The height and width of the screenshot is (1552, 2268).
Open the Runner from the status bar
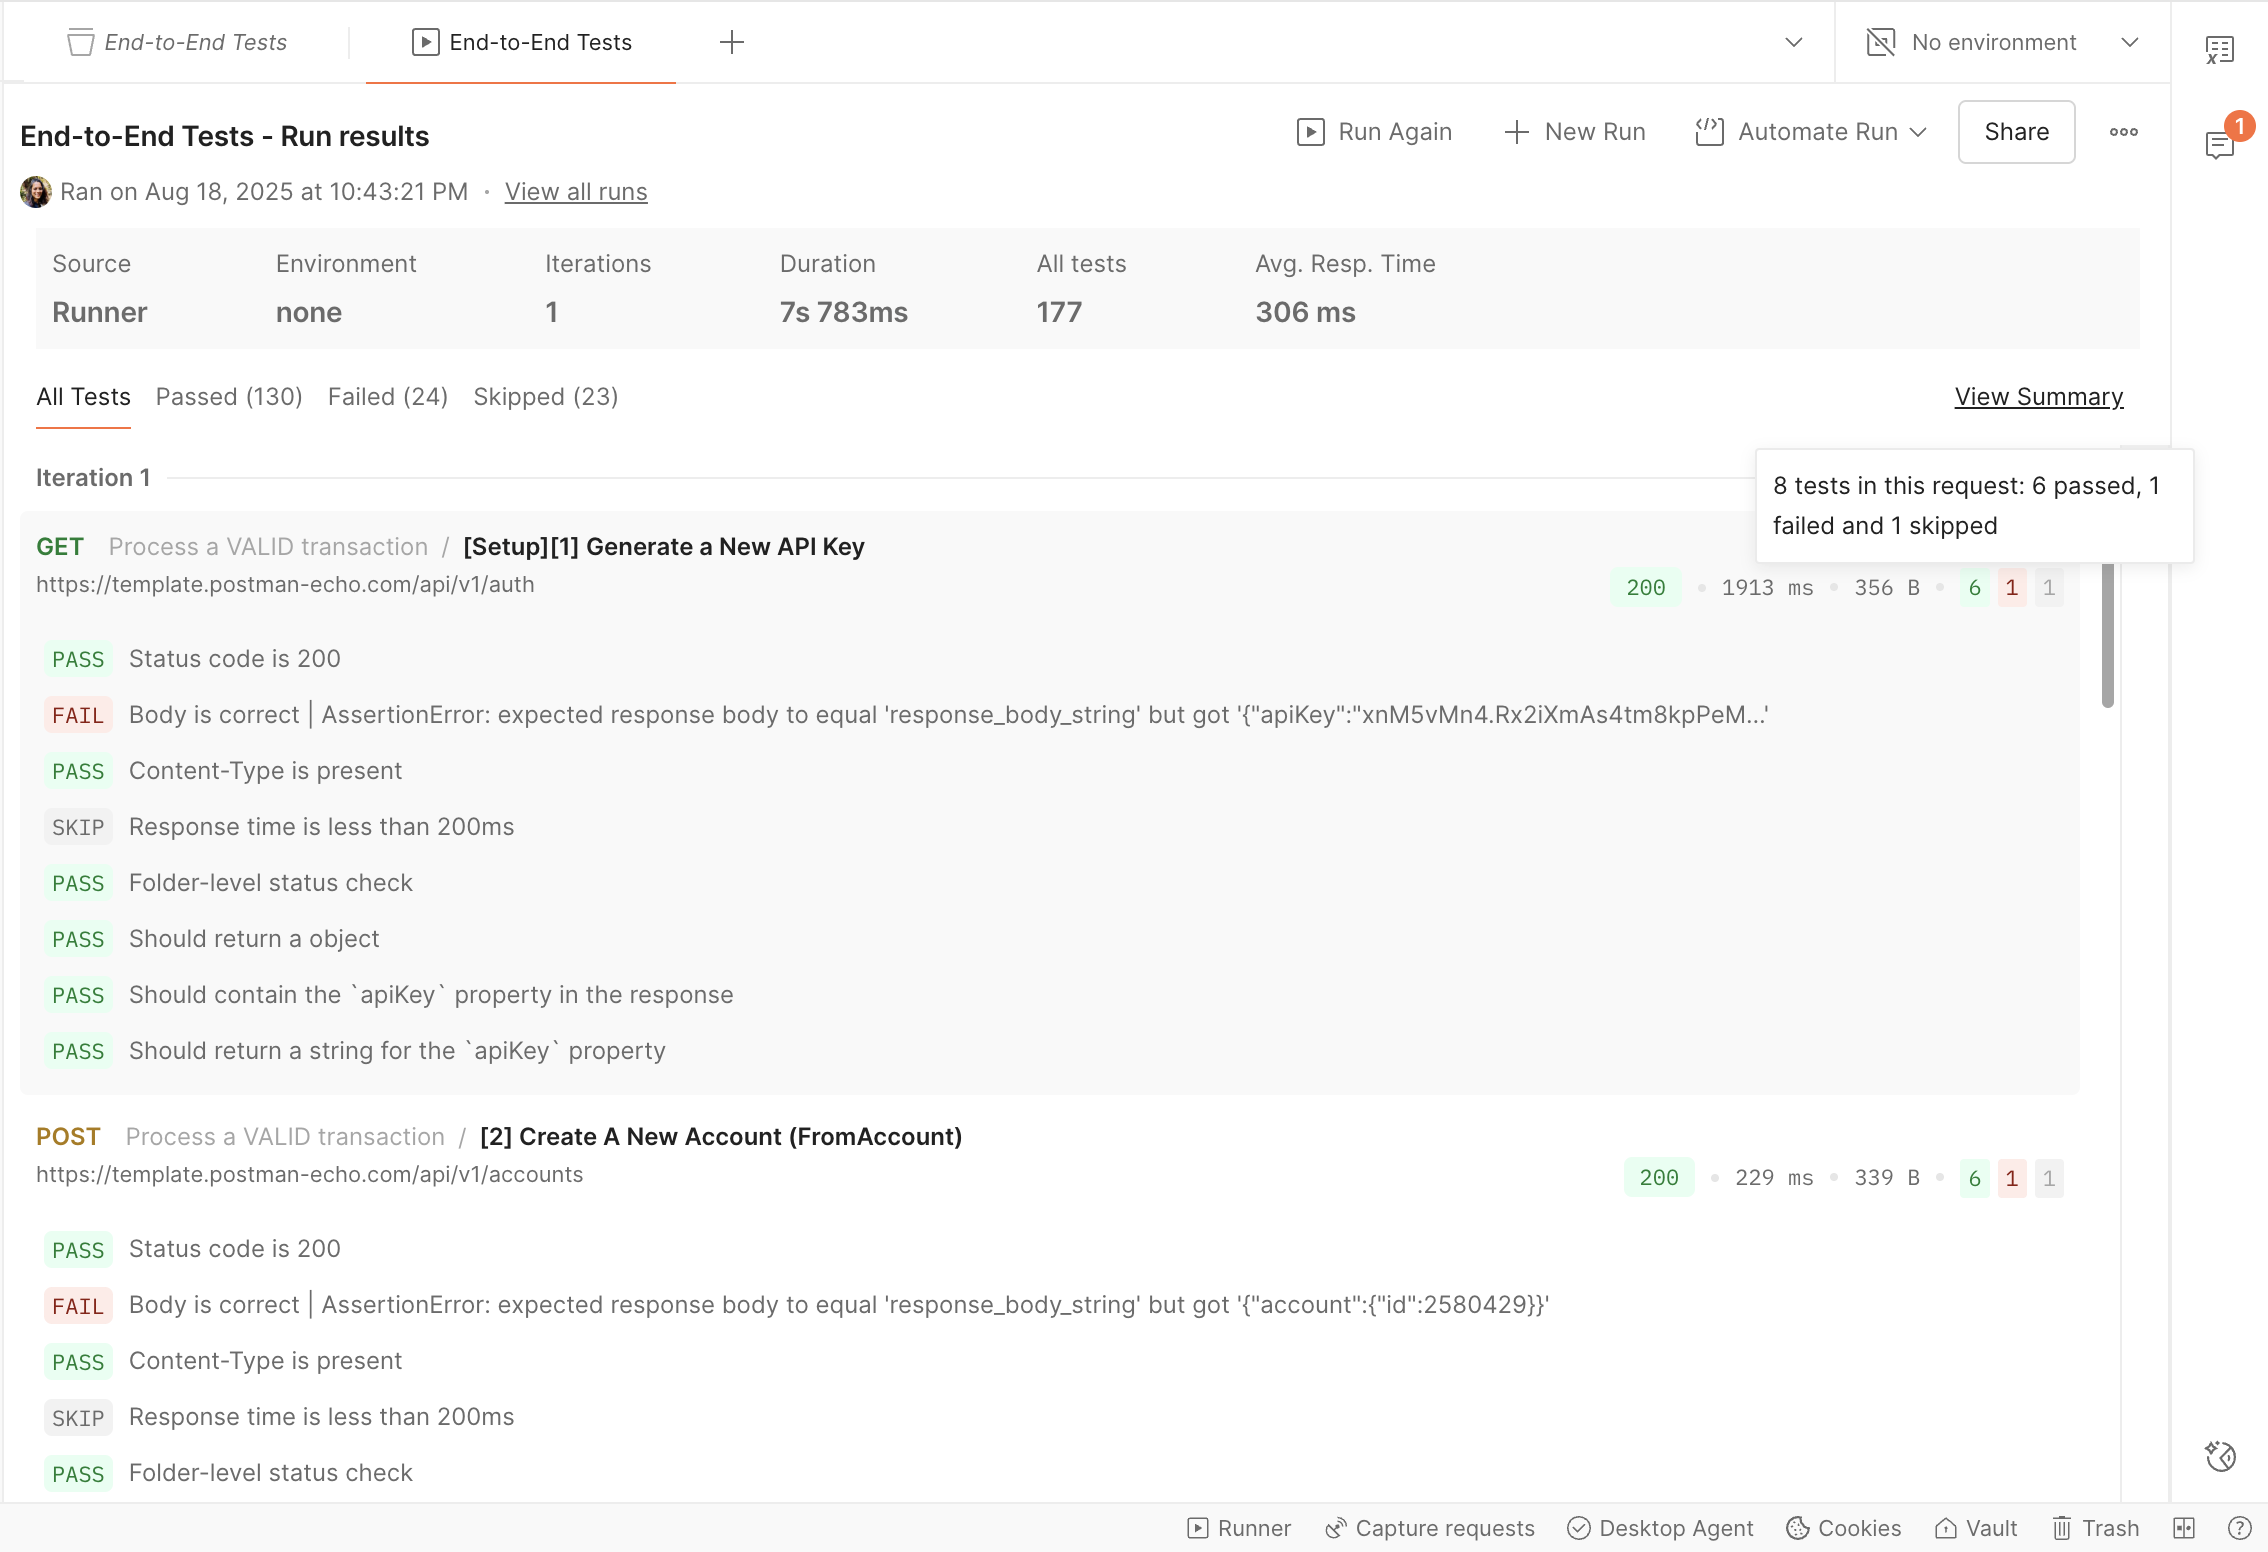(1238, 1528)
